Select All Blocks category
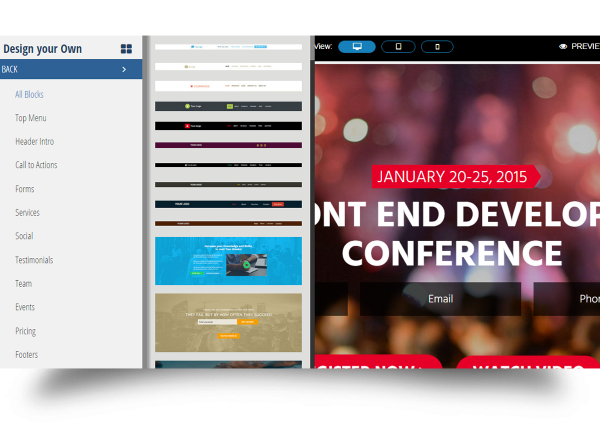Viewport: 600px width, 426px height. 29,95
